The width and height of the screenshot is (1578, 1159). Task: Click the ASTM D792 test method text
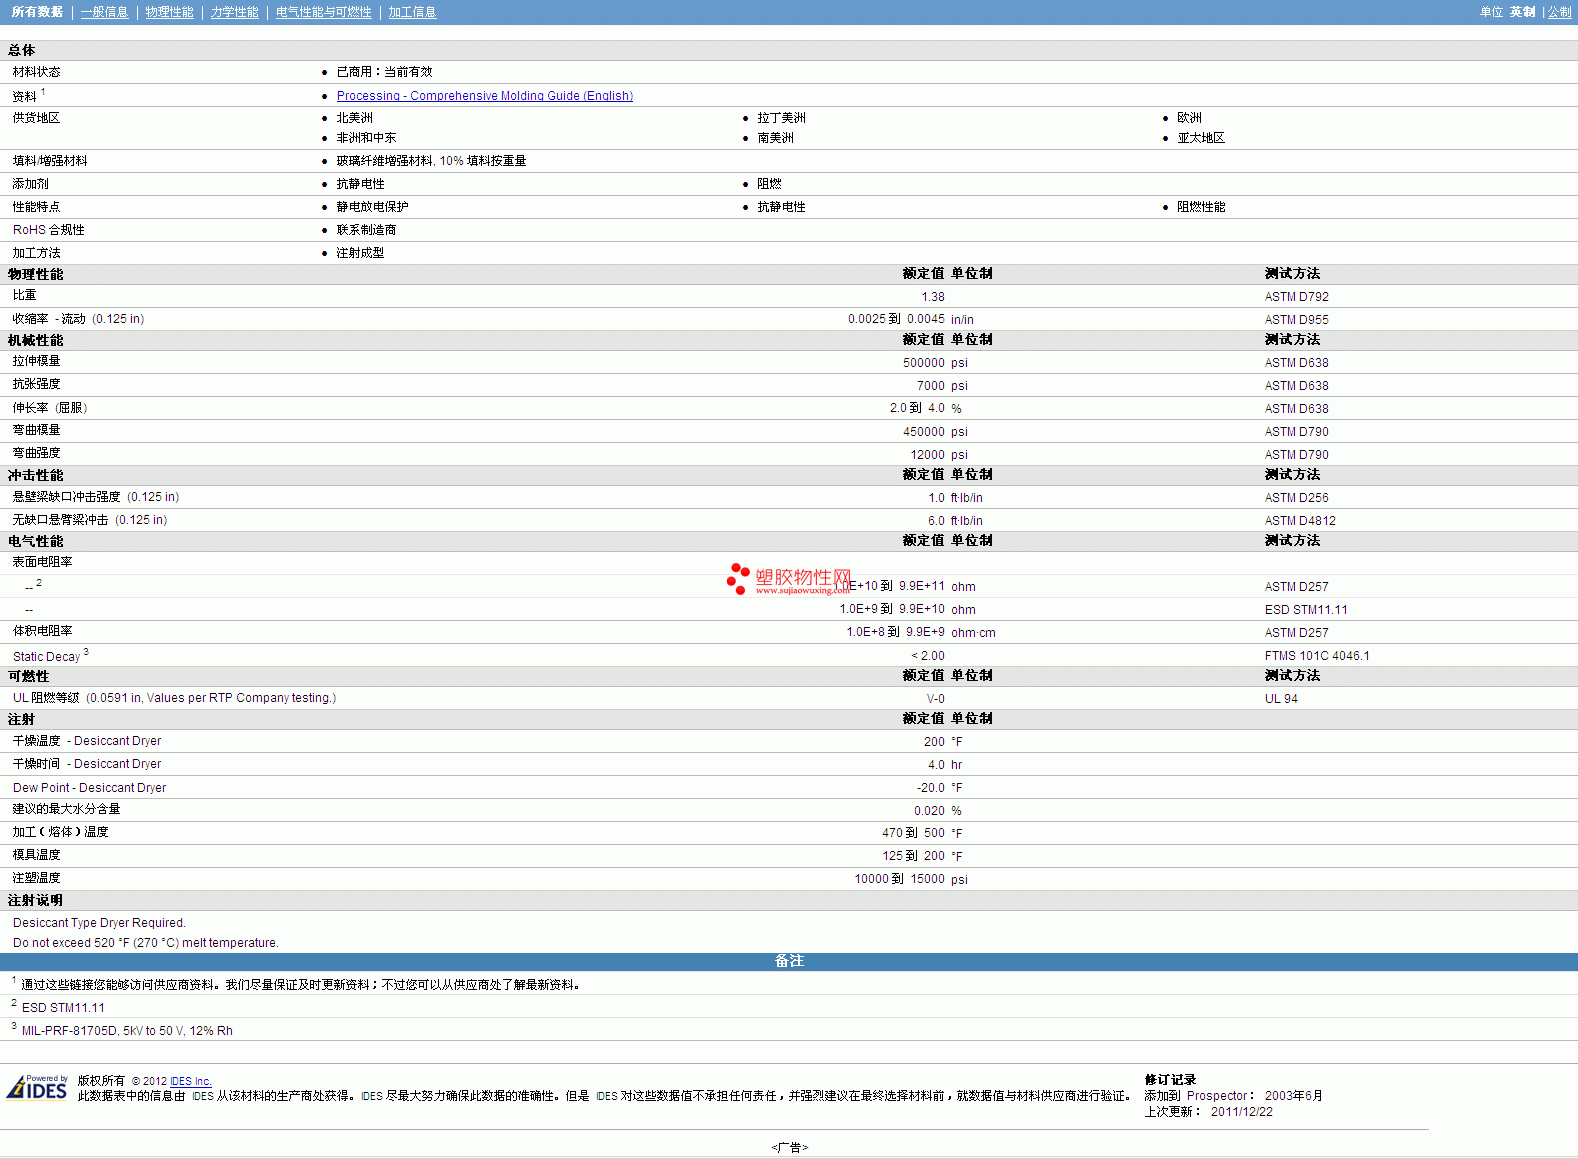click(x=1296, y=297)
